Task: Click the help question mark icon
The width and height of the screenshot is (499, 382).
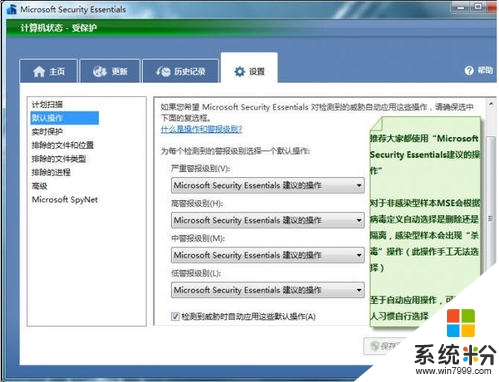Action: pos(469,70)
